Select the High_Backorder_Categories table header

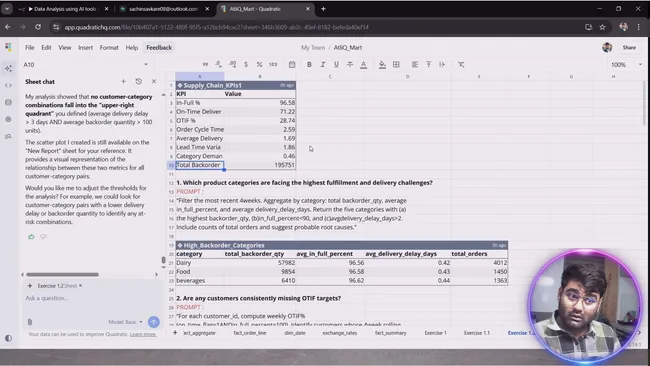342,245
